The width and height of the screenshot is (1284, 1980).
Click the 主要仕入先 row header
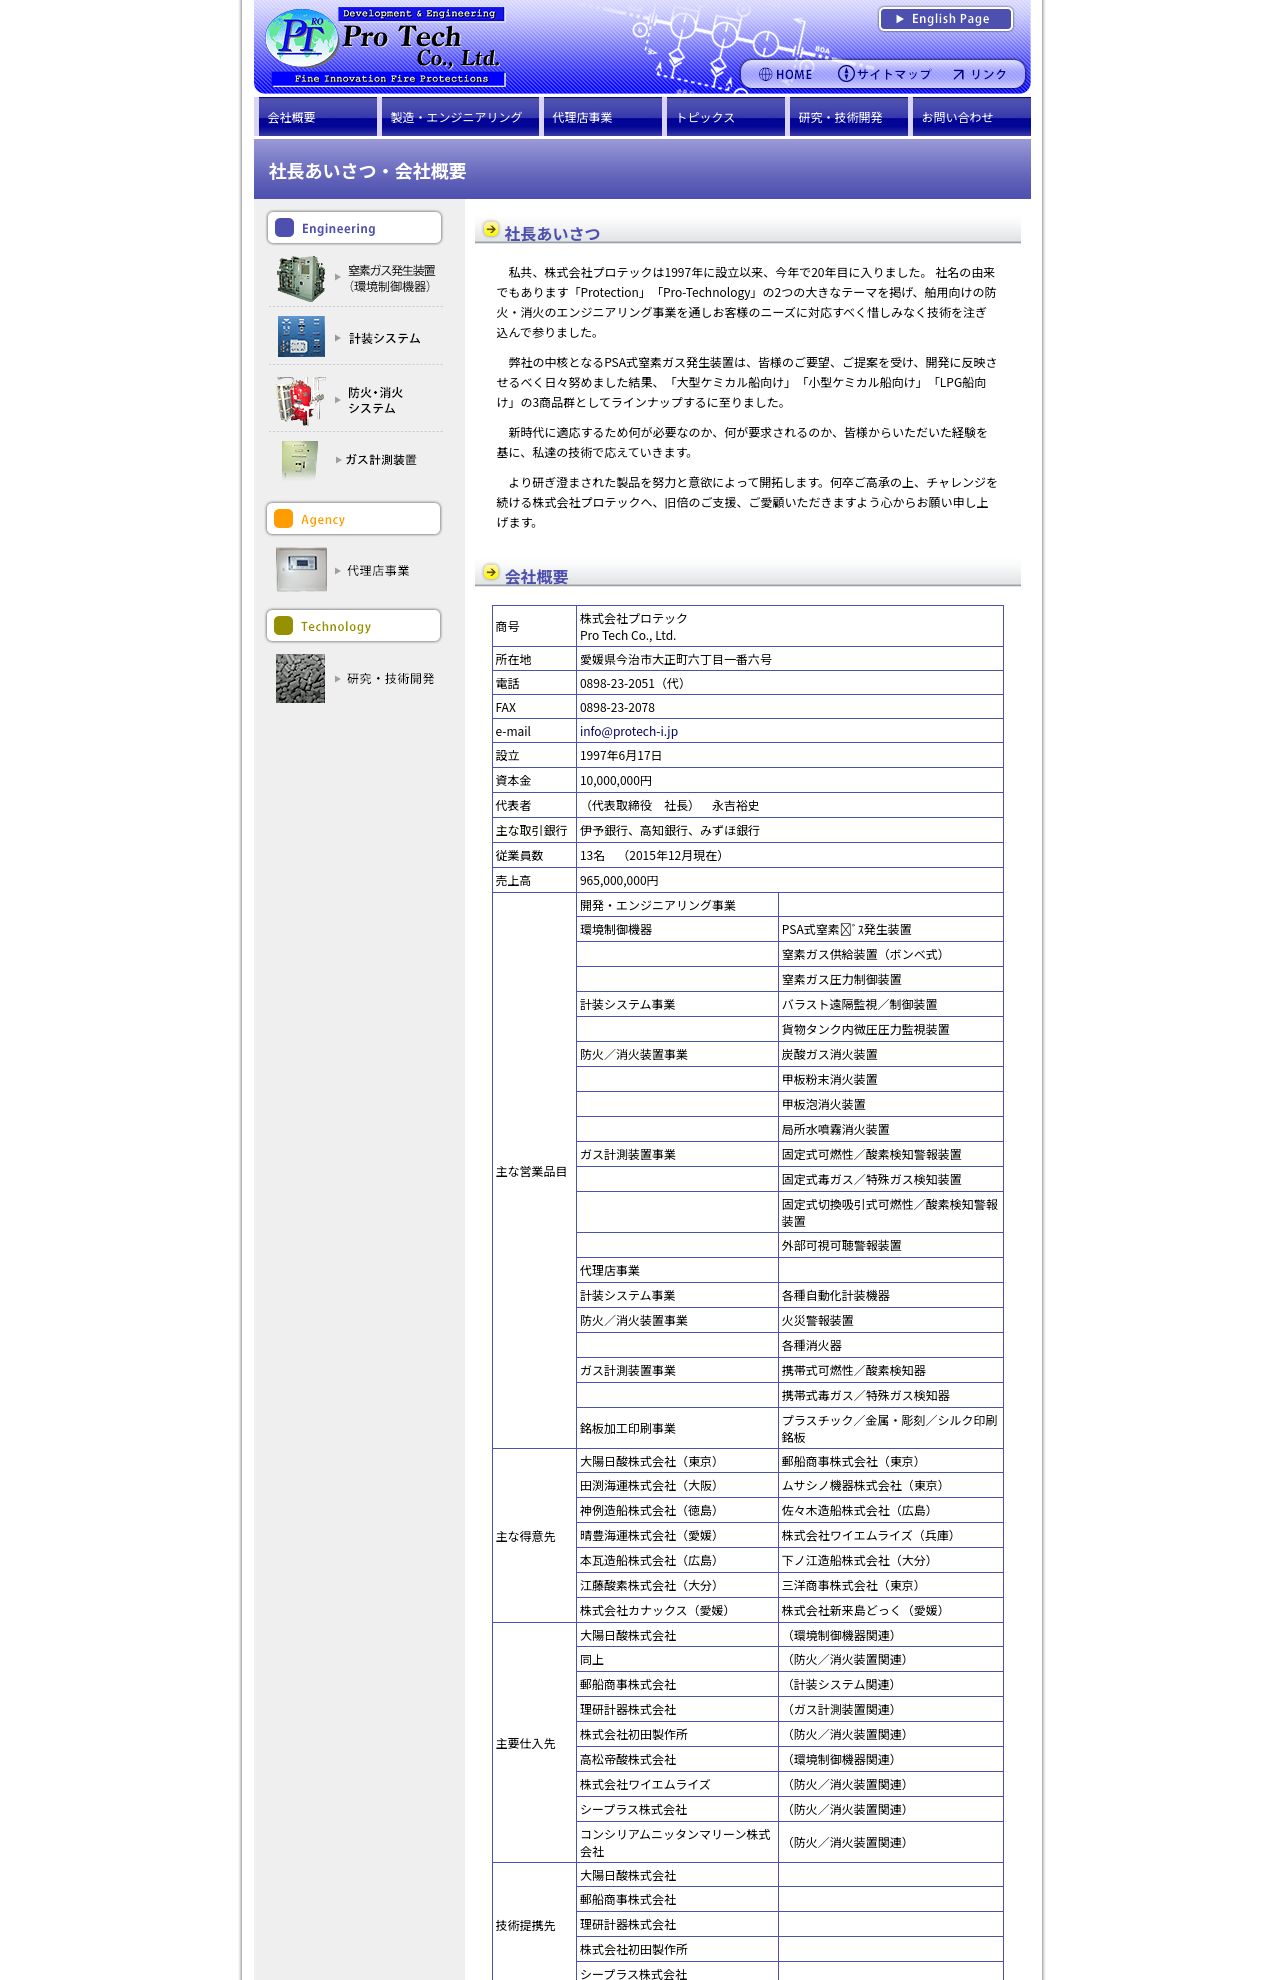pos(534,1743)
